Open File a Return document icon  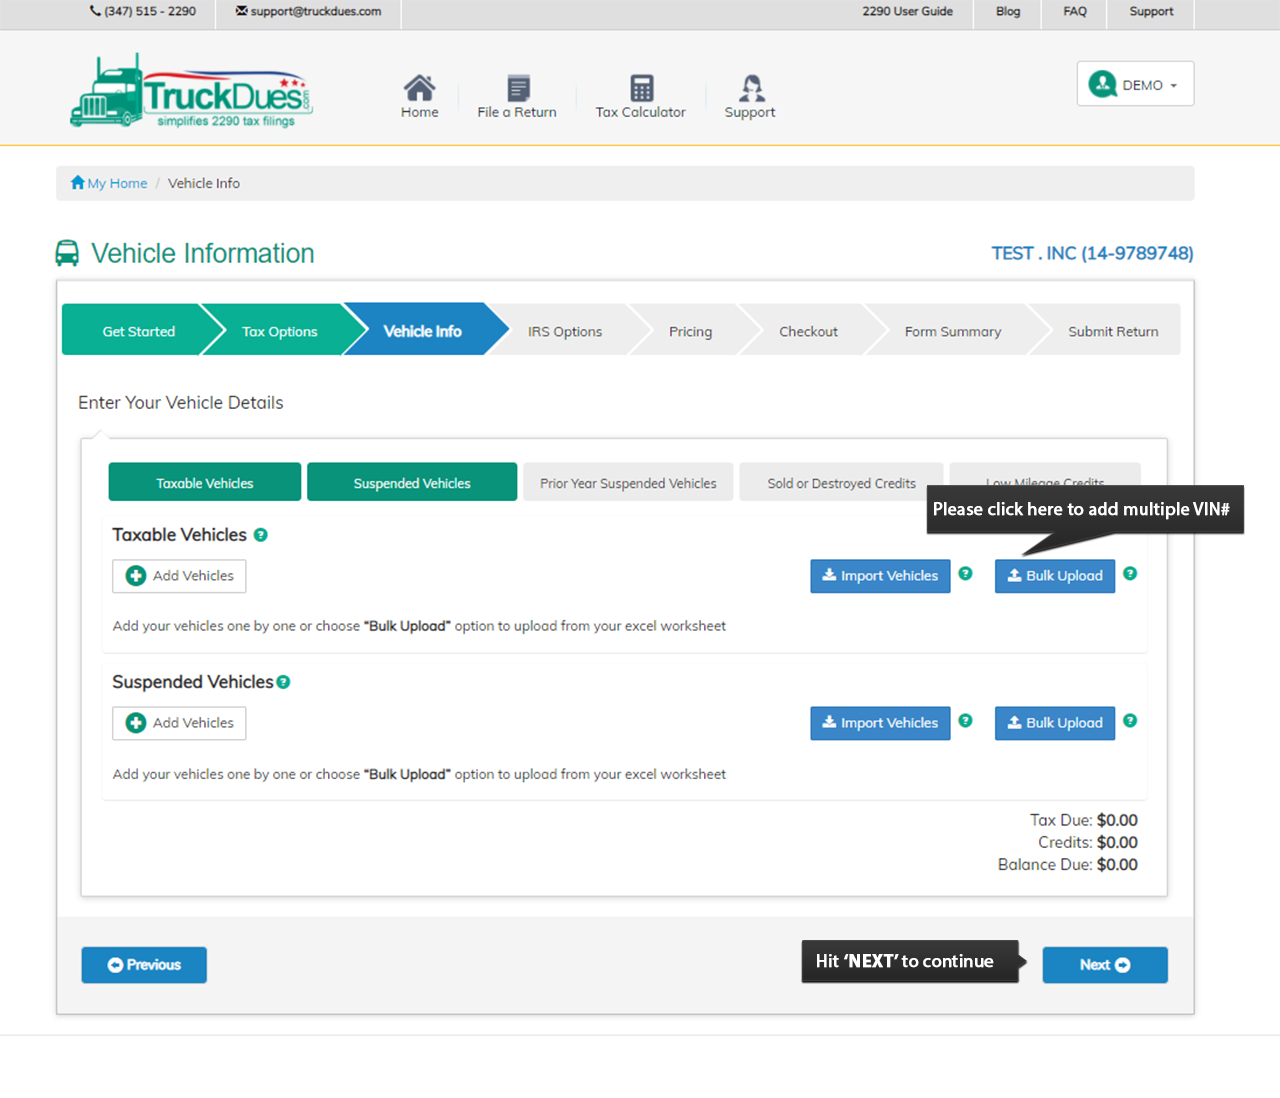[x=518, y=88]
